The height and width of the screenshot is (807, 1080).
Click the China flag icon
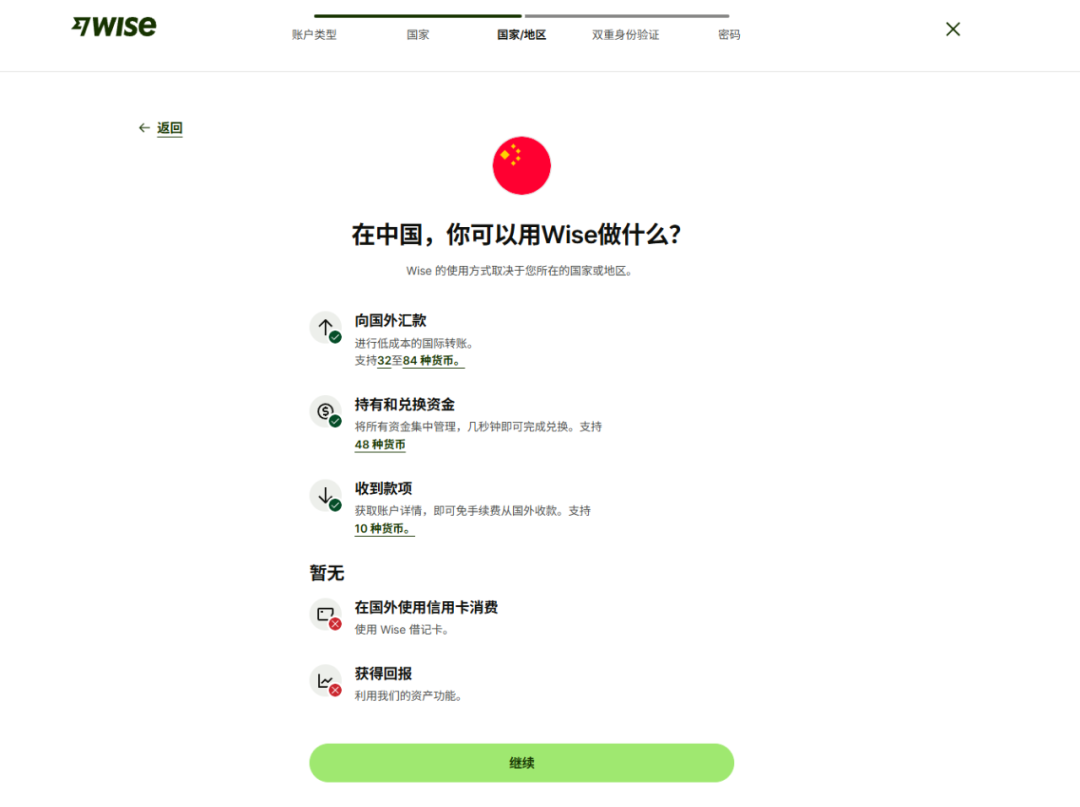click(x=520, y=164)
